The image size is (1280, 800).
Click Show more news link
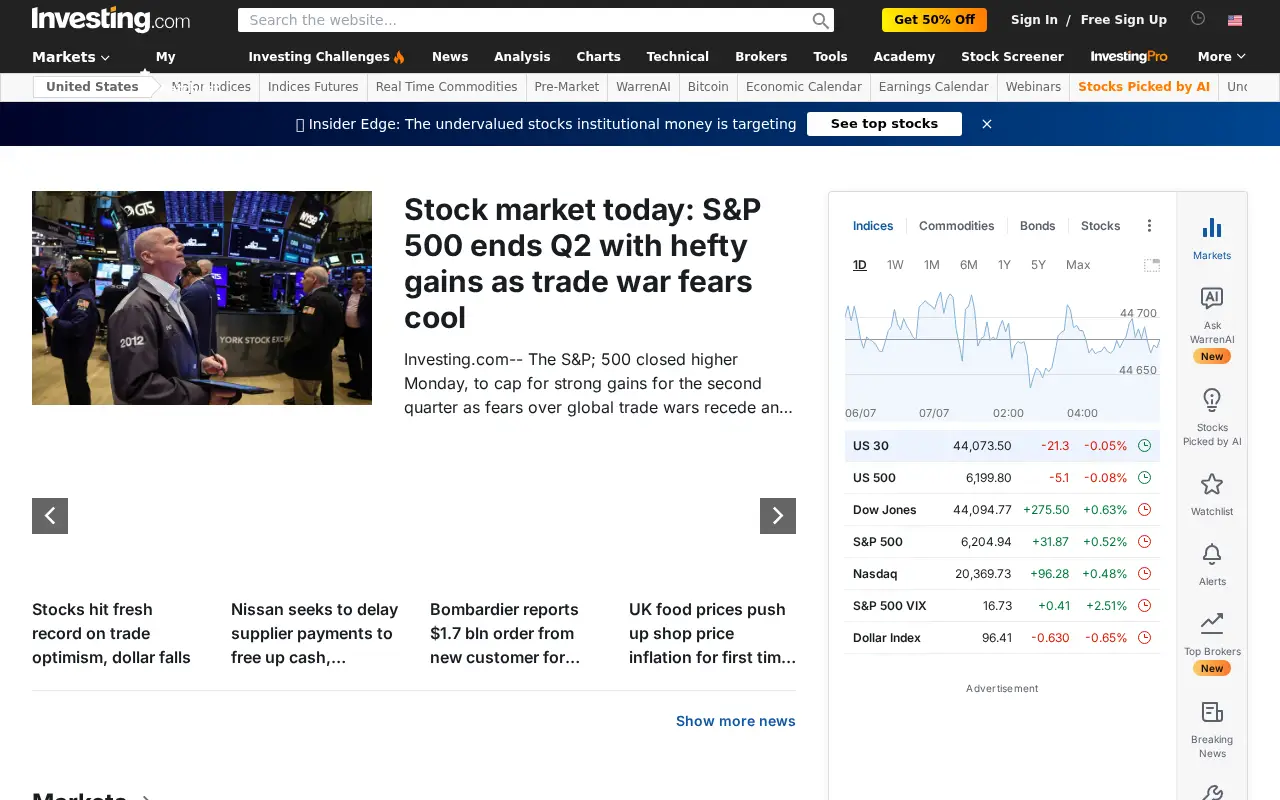click(x=736, y=721)
